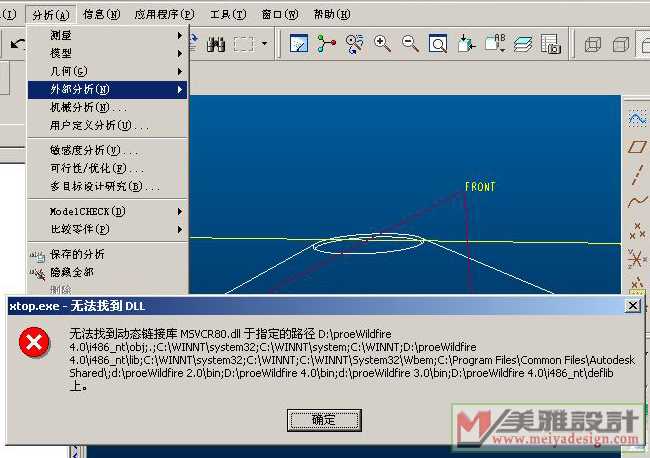Switch to Wireframe display icon
The image size is (650, 458).
coord(593,44)
